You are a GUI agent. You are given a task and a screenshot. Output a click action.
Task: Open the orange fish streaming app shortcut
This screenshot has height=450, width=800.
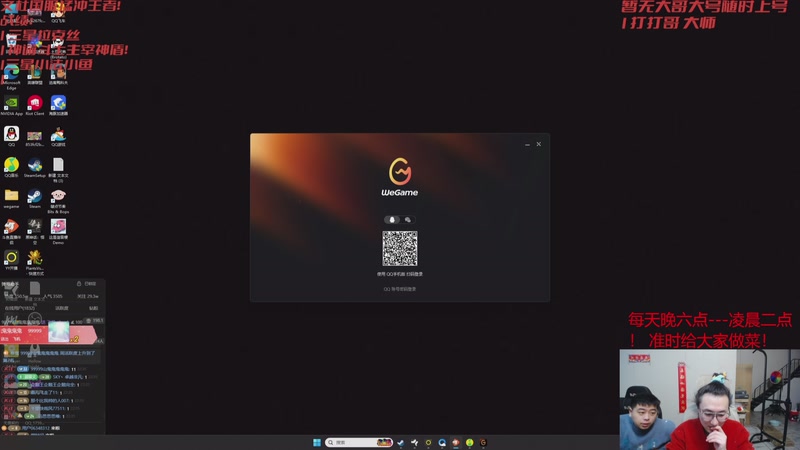pos(11,231)
